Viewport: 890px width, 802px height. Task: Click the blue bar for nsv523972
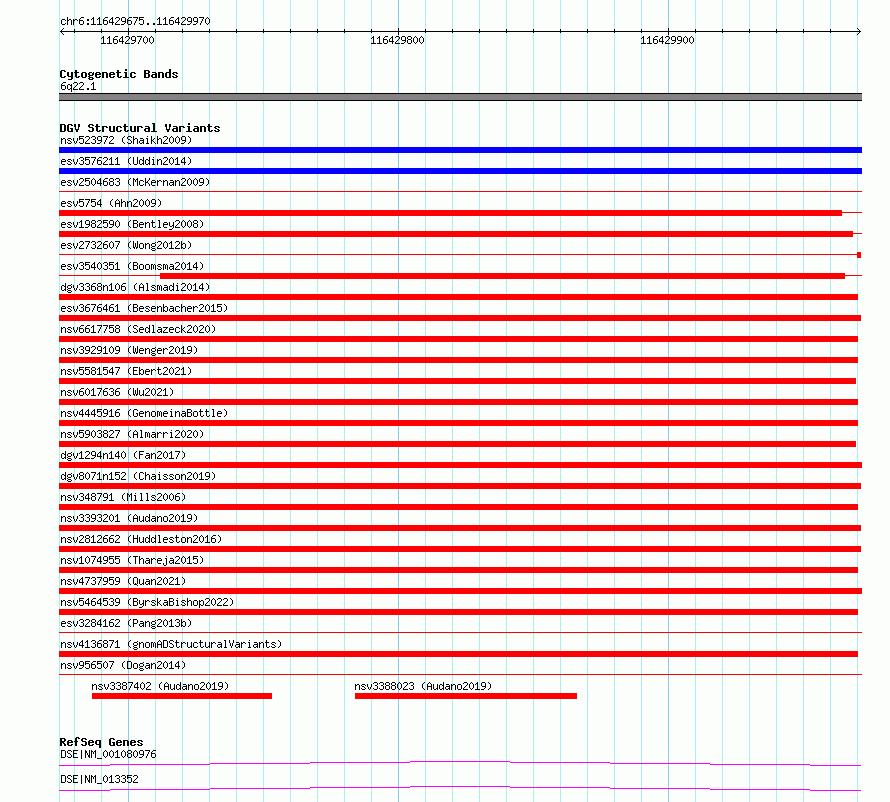click(x=460, y=150)
